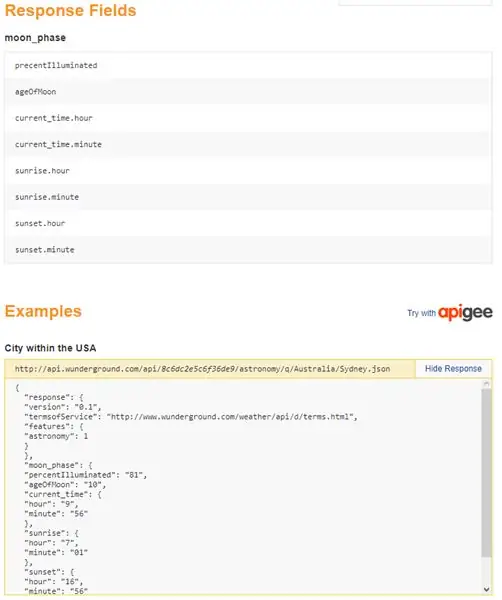Click the response box scrollbar thumb
Viewport: 502px width, 600px height.
tap(486, 473)
